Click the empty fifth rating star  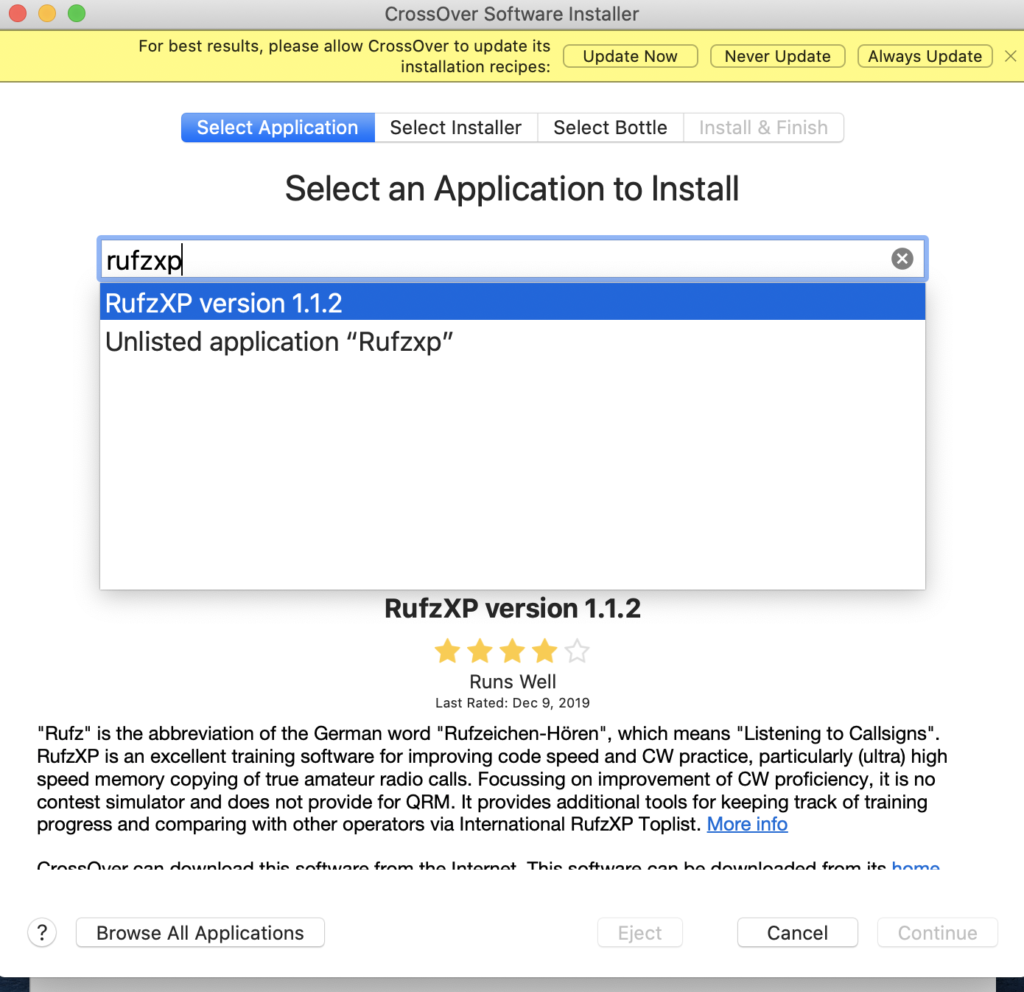577,653
